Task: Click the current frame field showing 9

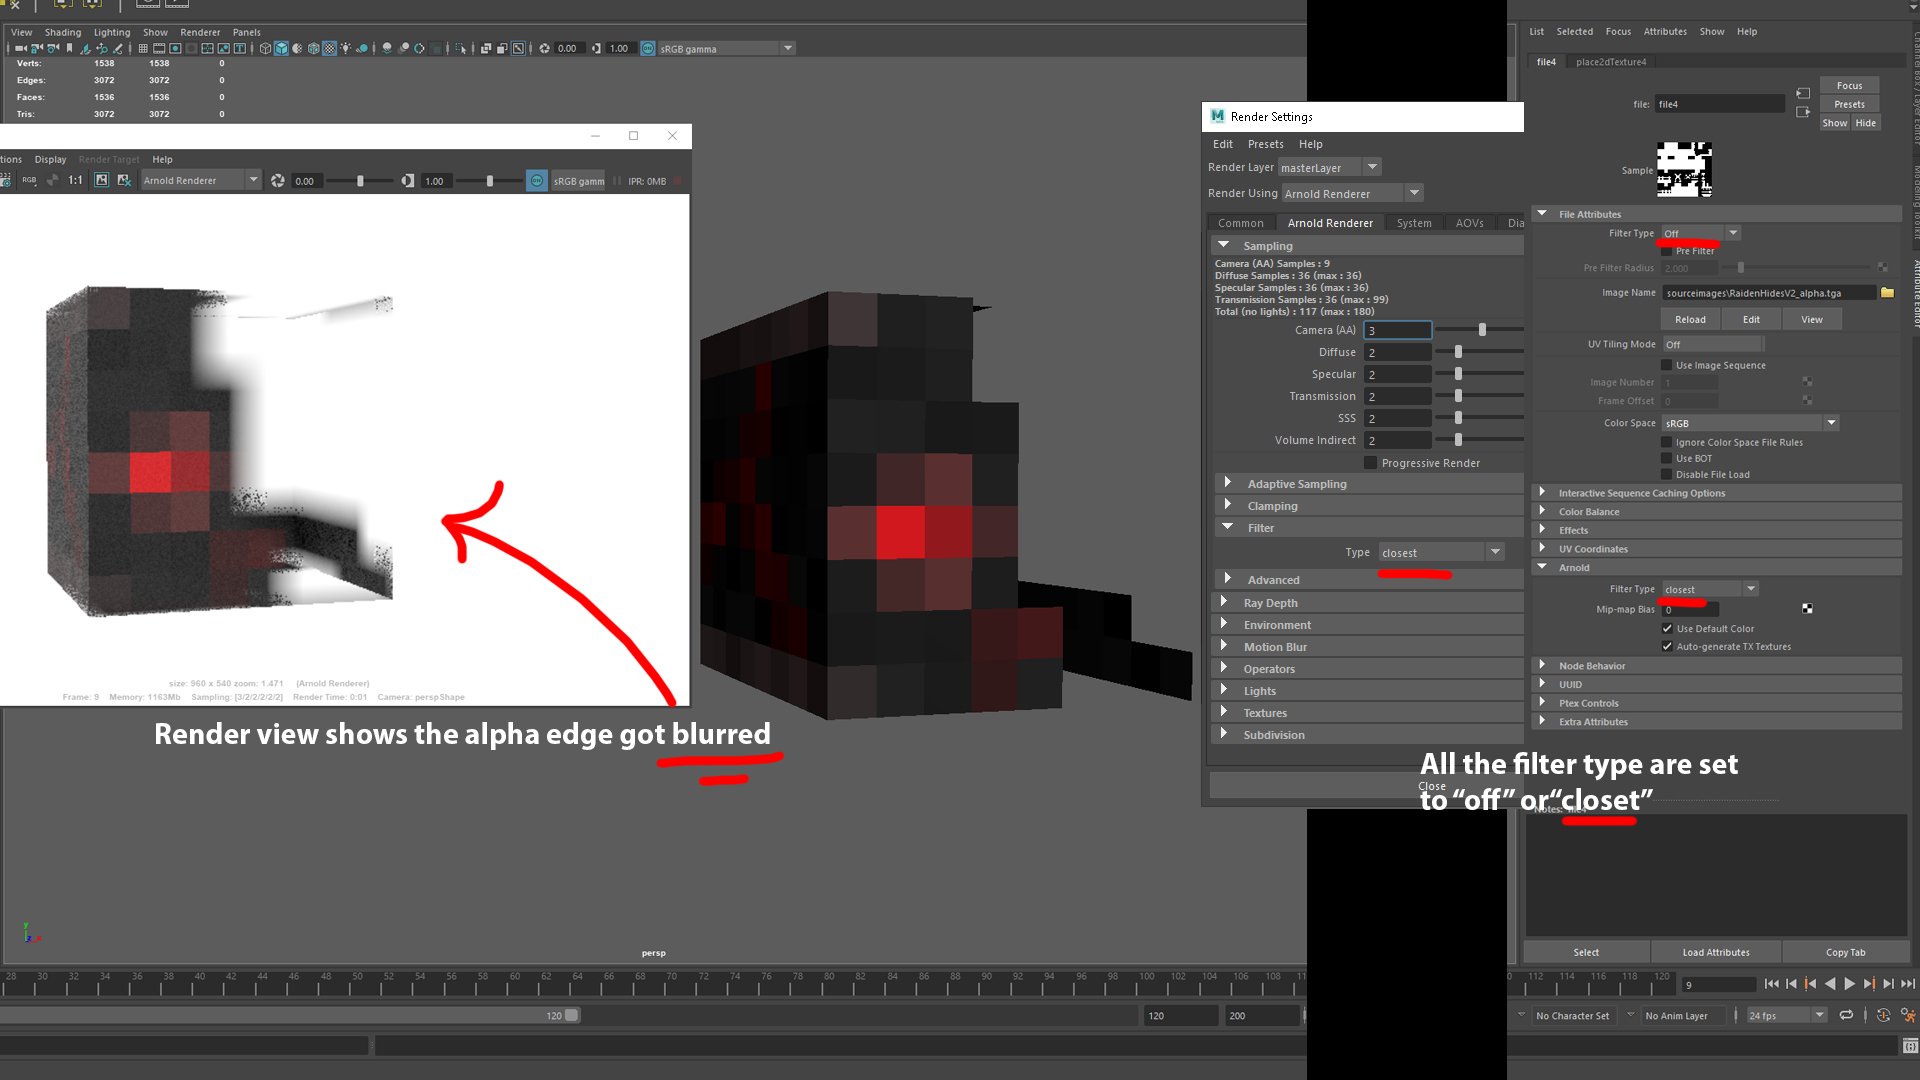Action: tap(1718, 985)
